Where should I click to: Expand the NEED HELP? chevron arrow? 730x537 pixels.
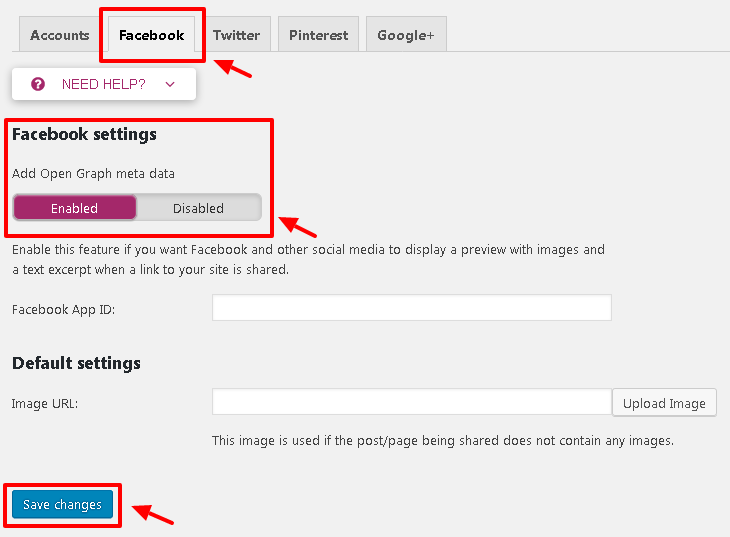point(170,84)
